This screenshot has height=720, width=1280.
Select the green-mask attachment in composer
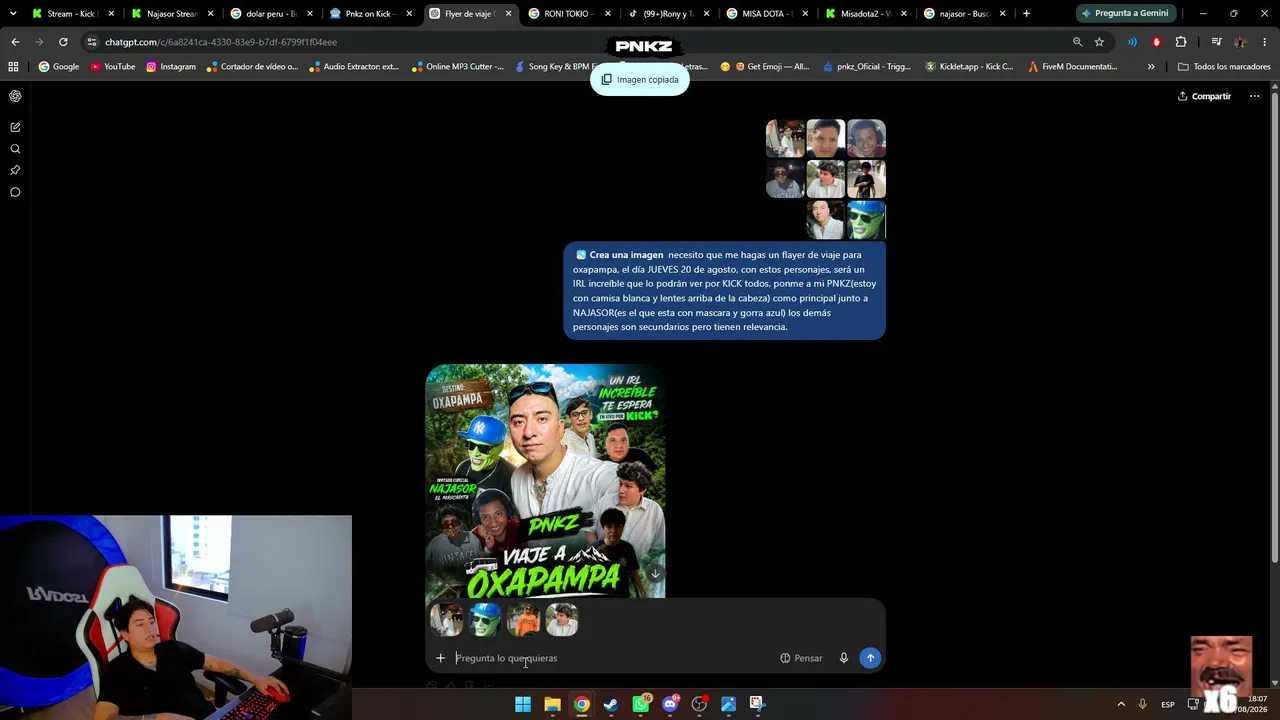click(x=485, y=620)
